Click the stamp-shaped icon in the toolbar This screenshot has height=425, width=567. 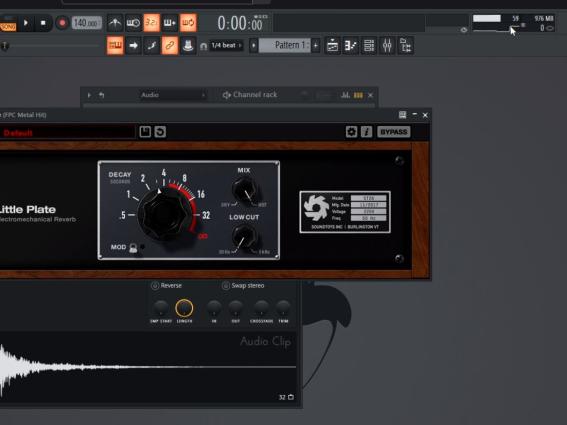click(188, 46)
